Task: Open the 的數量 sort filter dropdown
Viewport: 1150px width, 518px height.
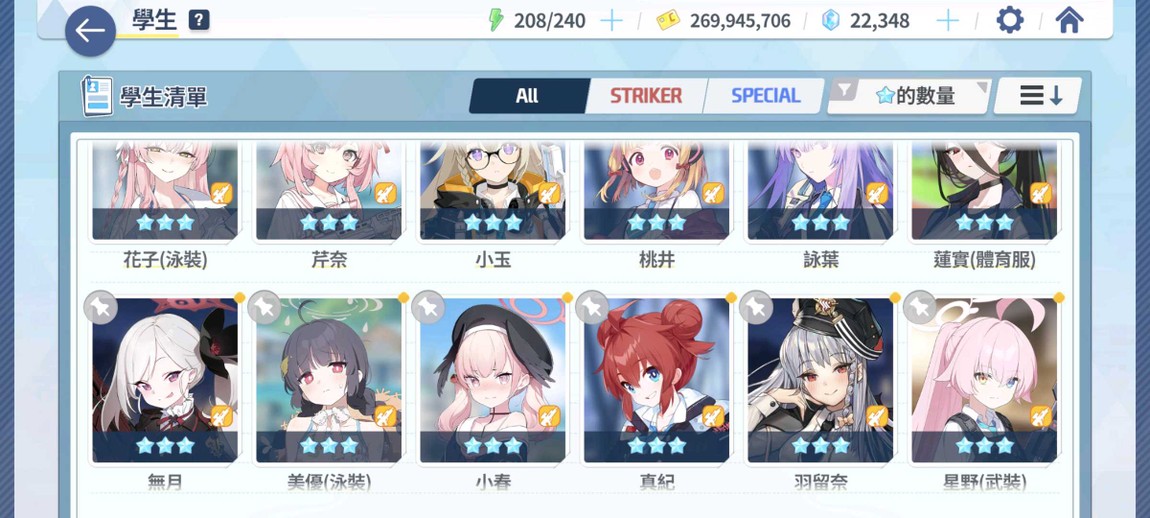Action: tap(909, 95)
